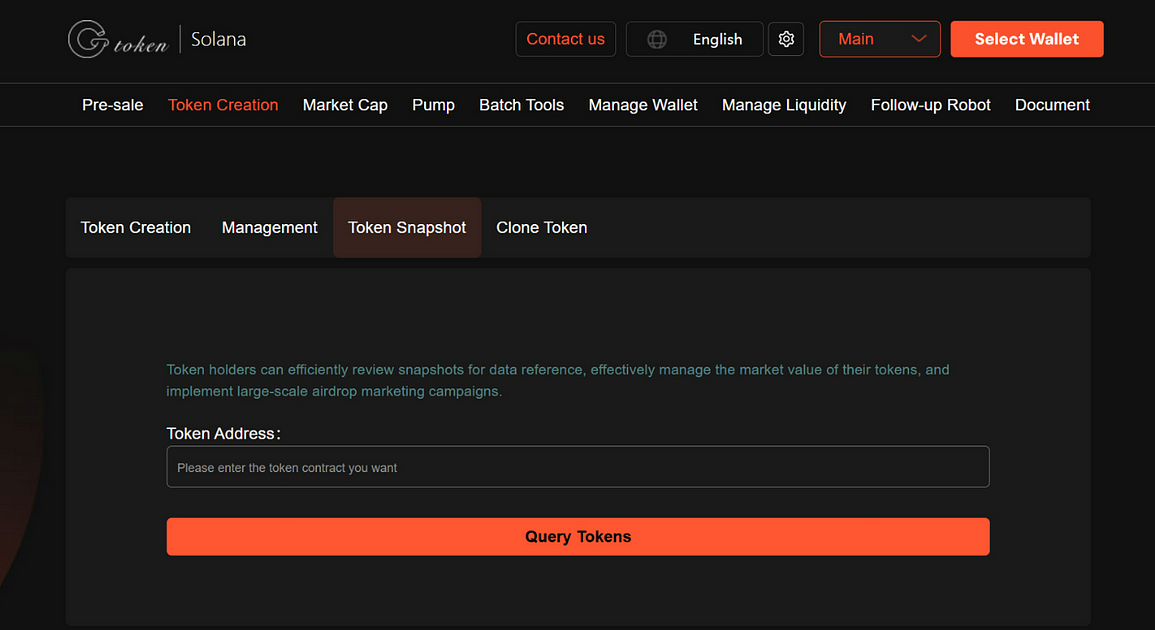This screenshot has width=1155, height=630.
Task: Click the G token logo
Action: pos(118,40)
